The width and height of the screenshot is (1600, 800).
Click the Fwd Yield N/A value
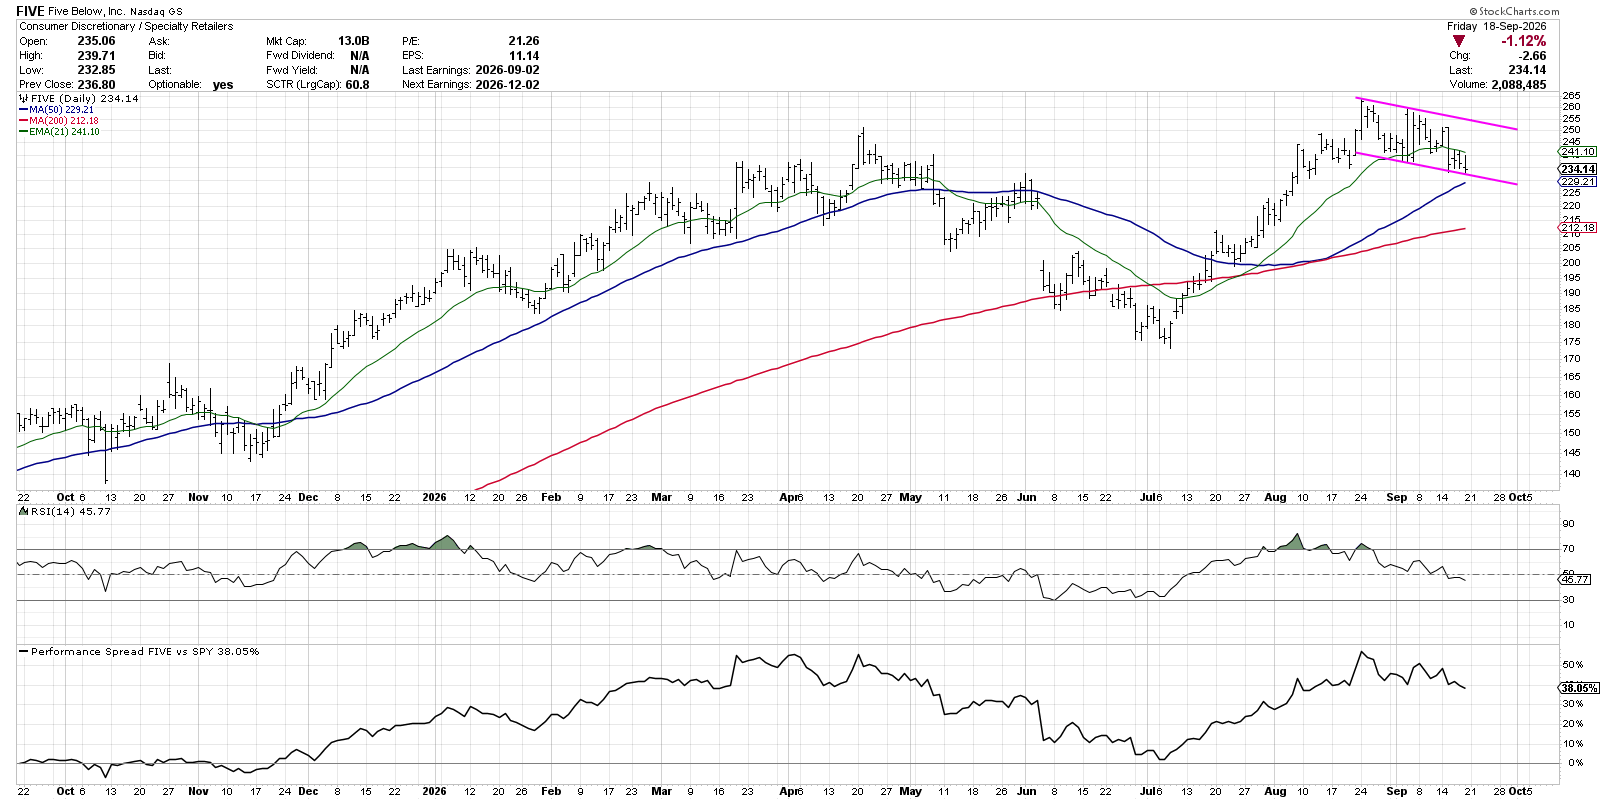click(360, 70)
